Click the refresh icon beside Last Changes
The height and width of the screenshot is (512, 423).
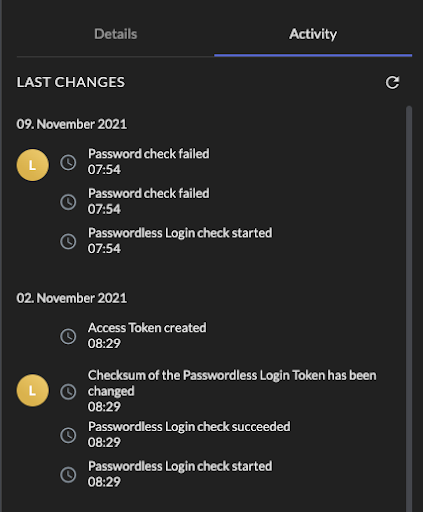pyautogui.click(x=392, y=82)
